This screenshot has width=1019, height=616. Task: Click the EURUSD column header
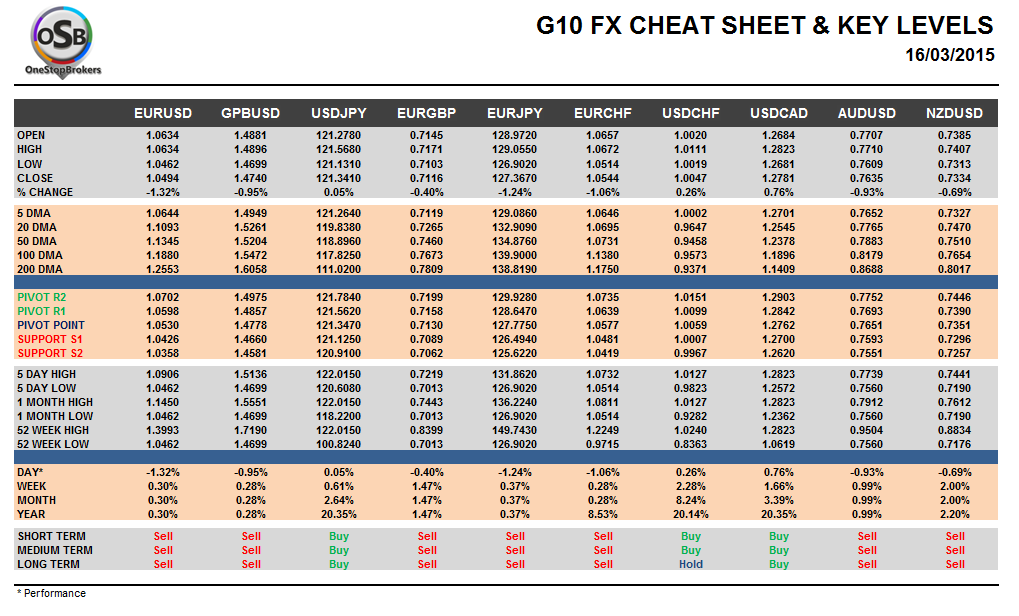[x=163, y=113]
